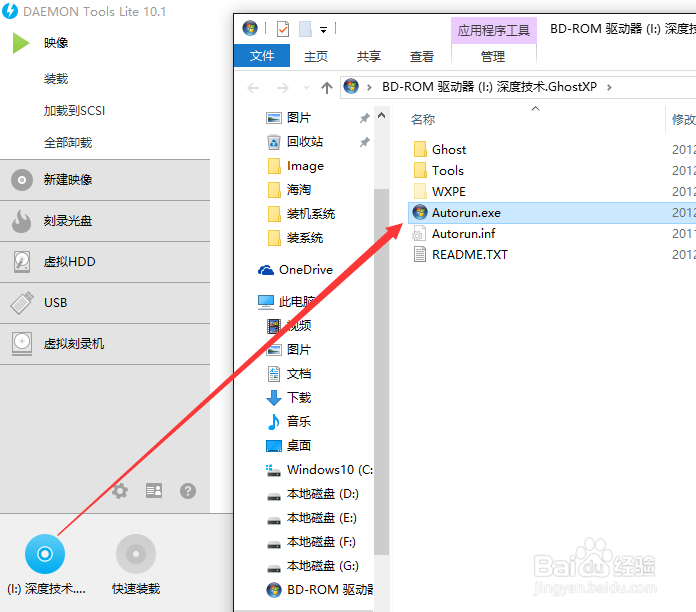This screenshot has height=612, width=696.
Task: Select 此电脑 in navigation pane
Action: tap(286, 302)
